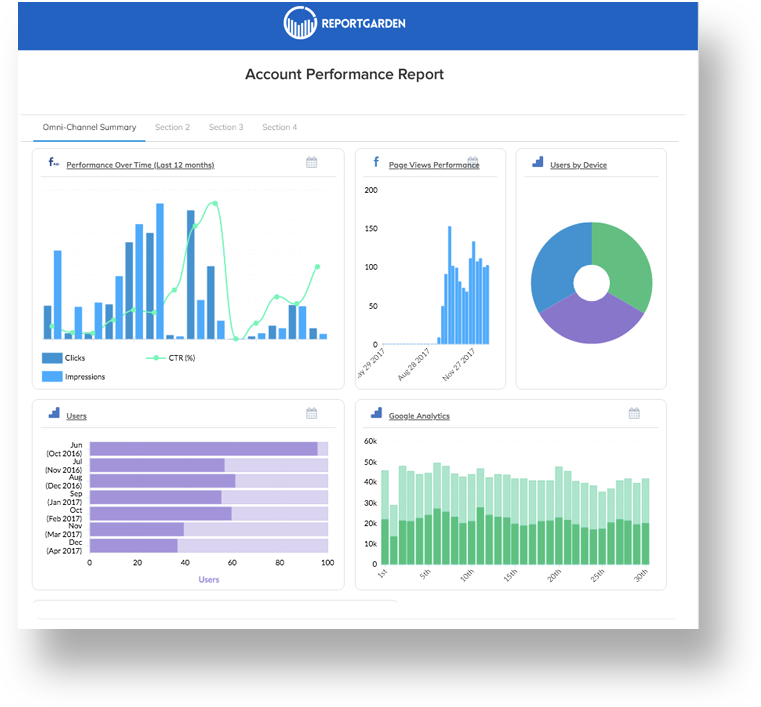
Task: Toggle the CTR (%) legend marker
Action: click(156, 358)
